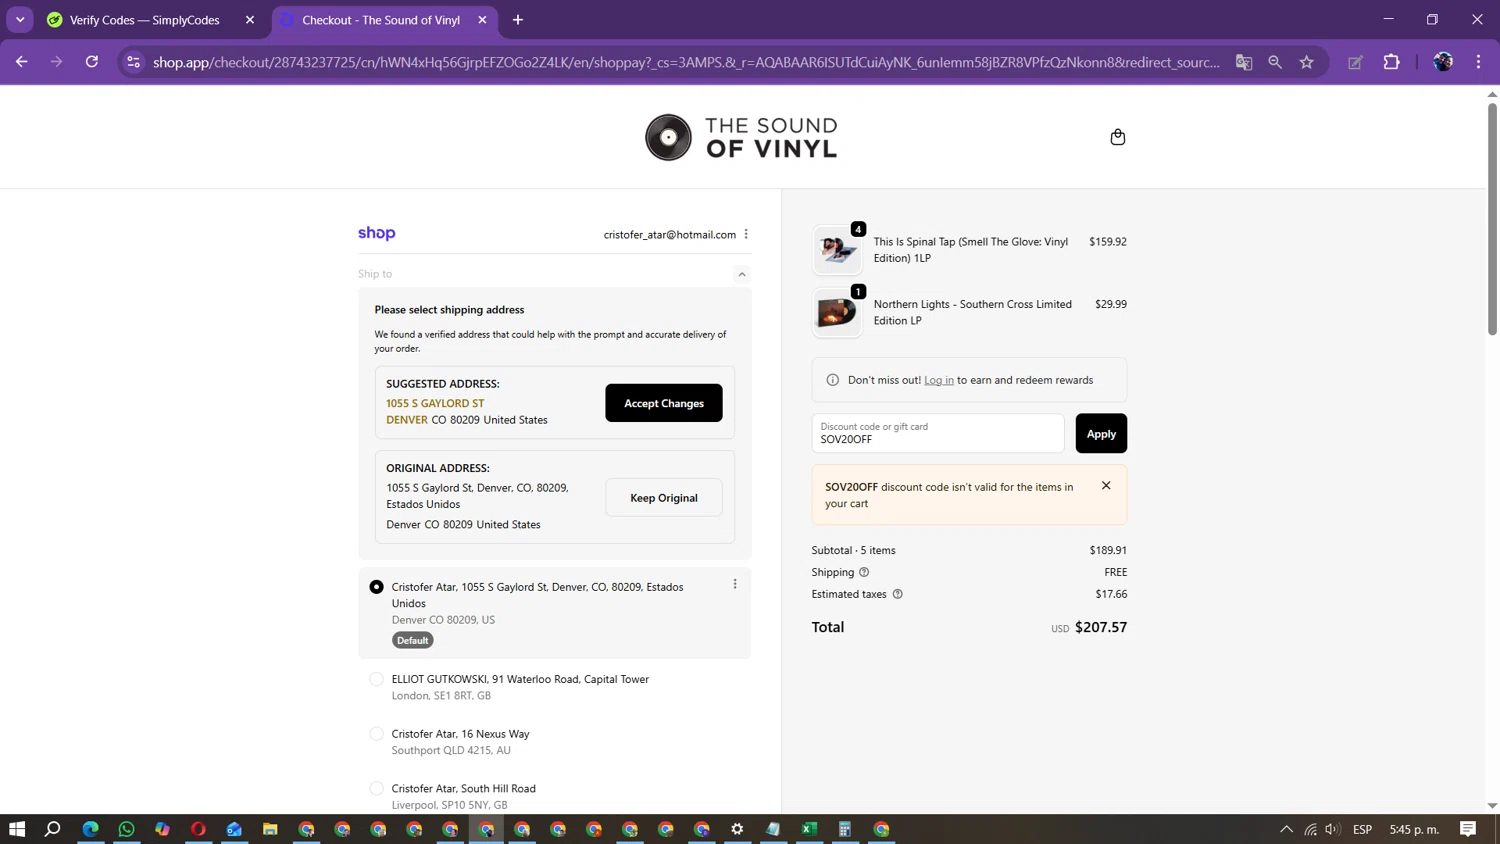Open Calculator from taskbar
The image size is (1500, 844).
[845, 829]
